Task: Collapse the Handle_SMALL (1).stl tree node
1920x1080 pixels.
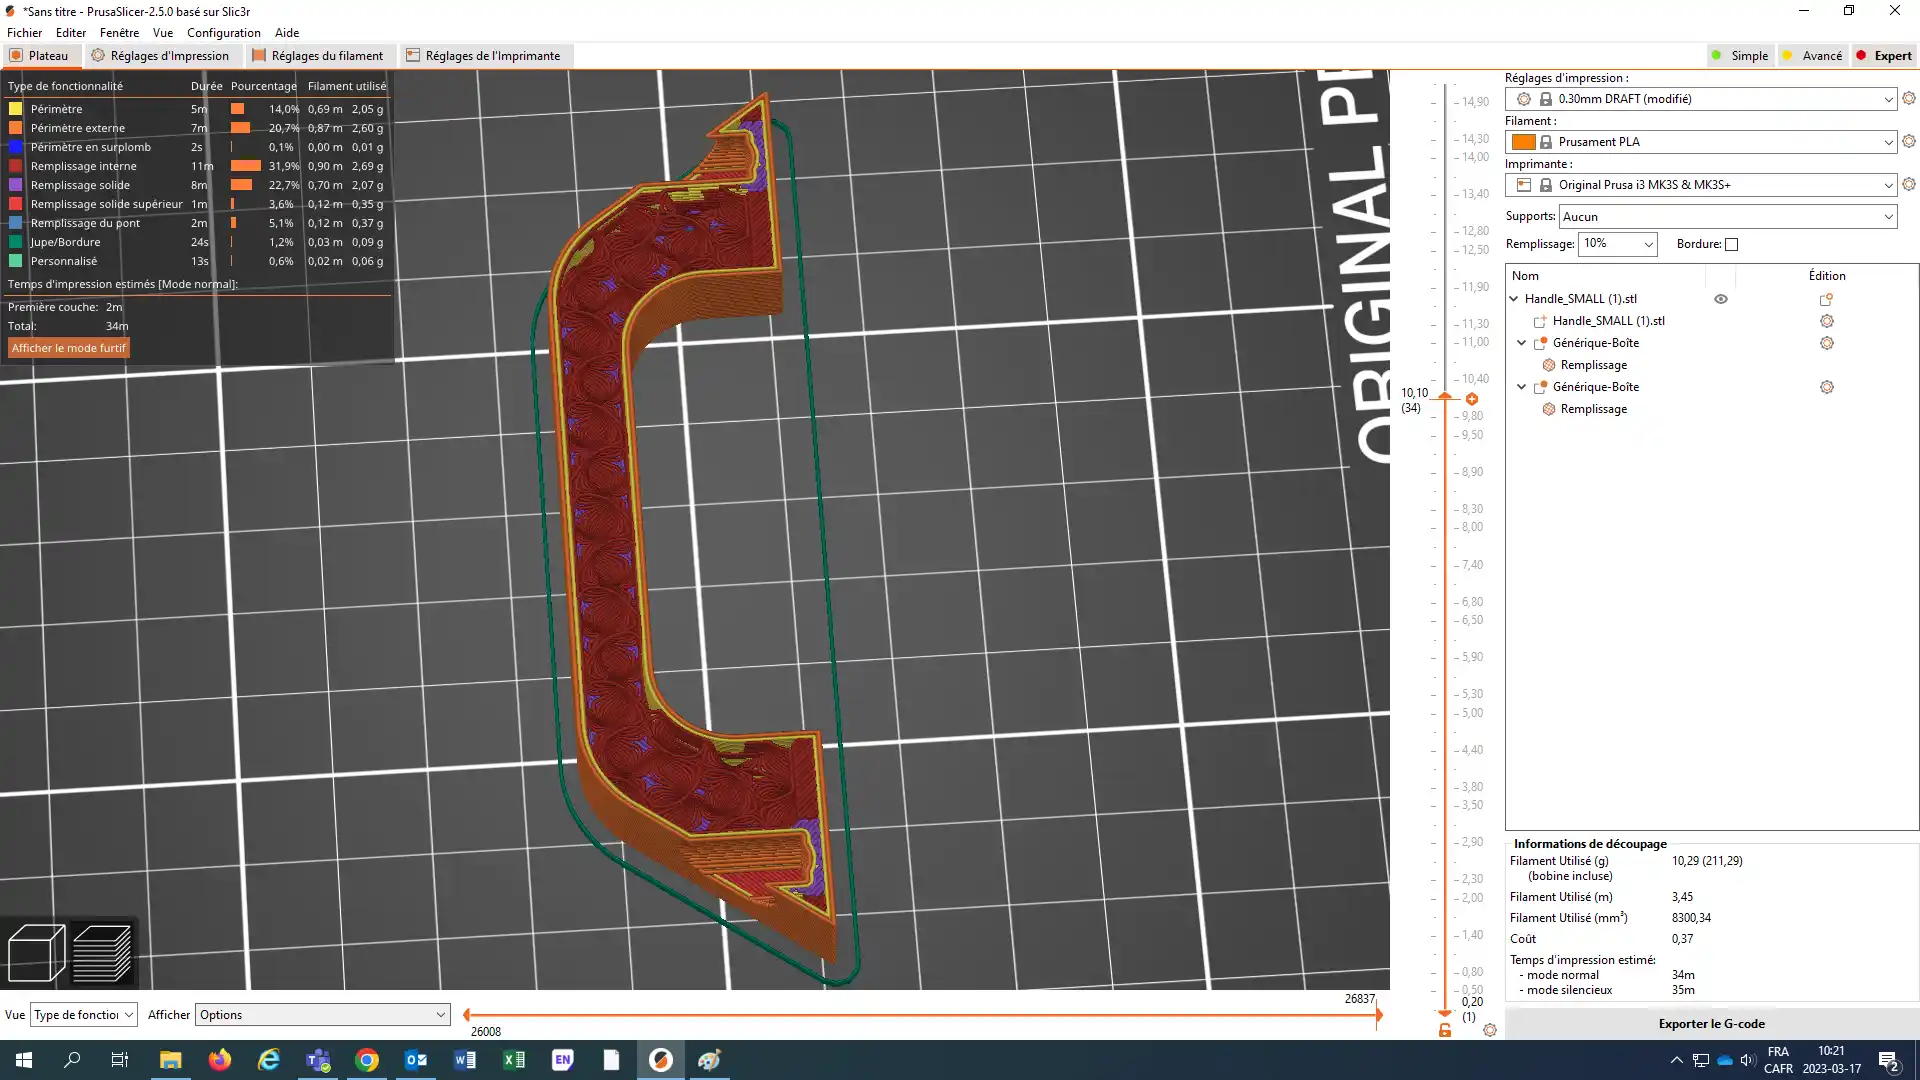Action: click(x=1514, y=299)
